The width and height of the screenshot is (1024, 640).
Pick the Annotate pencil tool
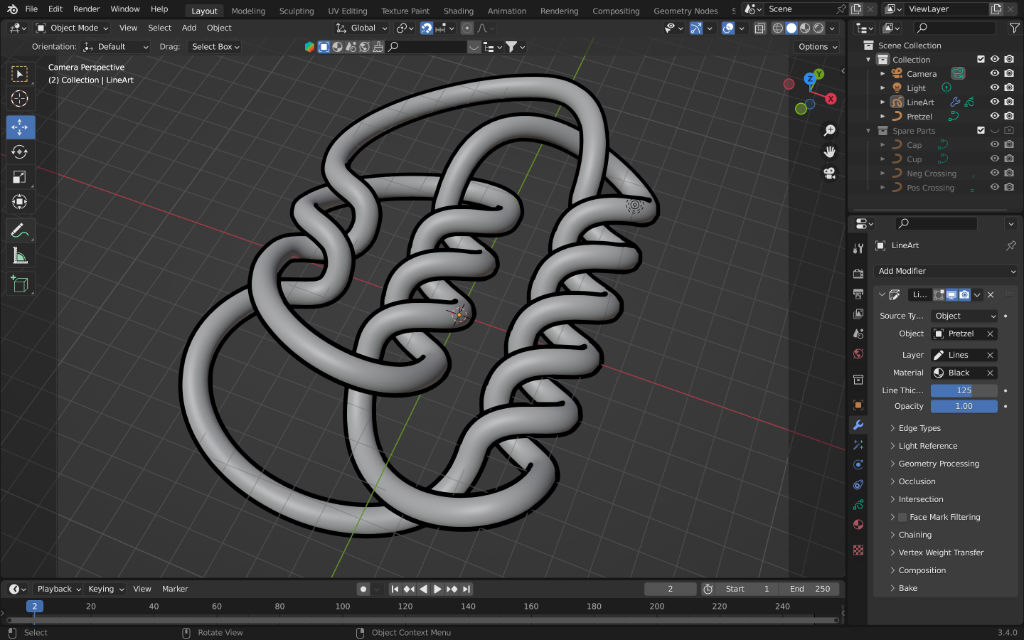point(20,230)
